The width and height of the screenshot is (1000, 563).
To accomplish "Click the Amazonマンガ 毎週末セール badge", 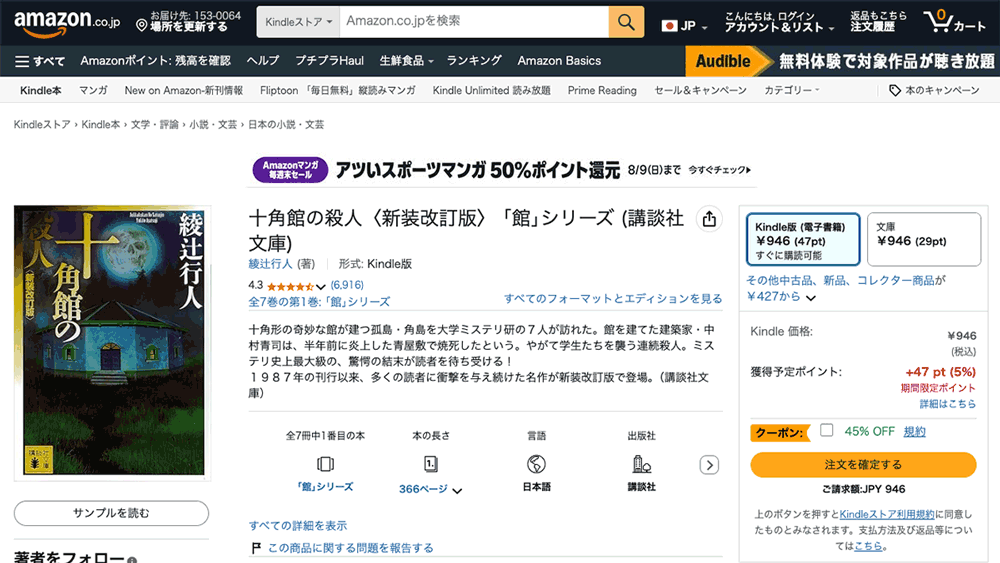I will tap(290, 170).
